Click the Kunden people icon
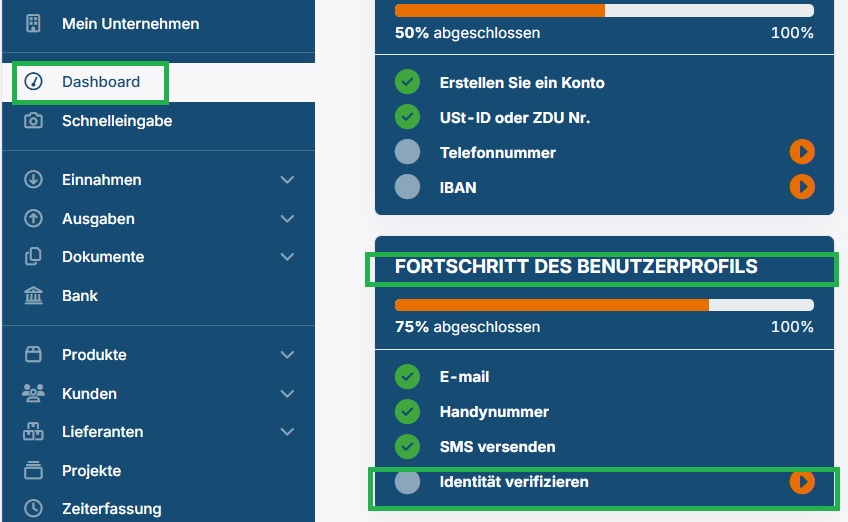This screenshot has height=522, width=848. (33, 394)
